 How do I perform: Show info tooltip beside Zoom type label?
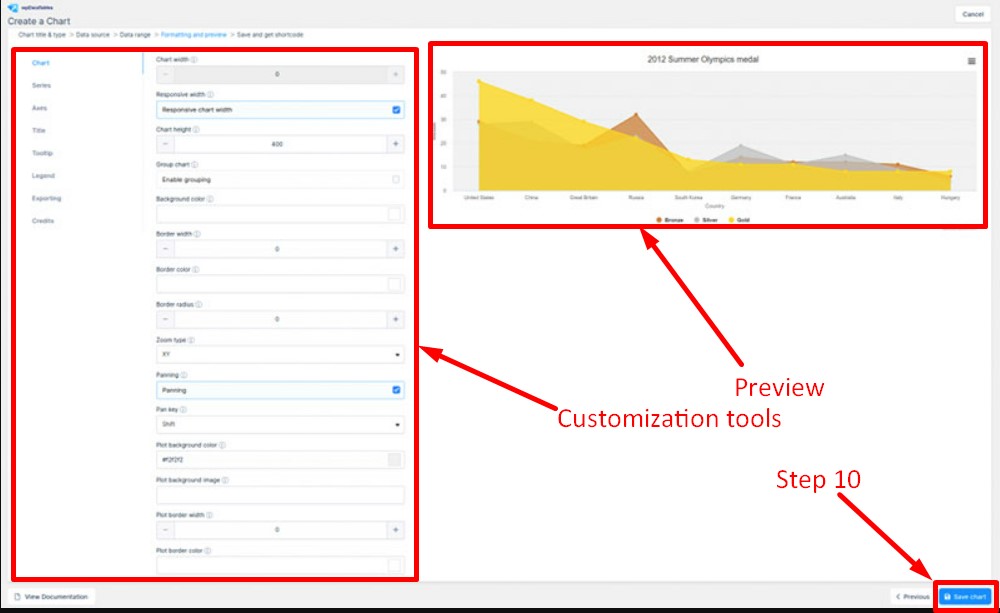tap(191, 340)
